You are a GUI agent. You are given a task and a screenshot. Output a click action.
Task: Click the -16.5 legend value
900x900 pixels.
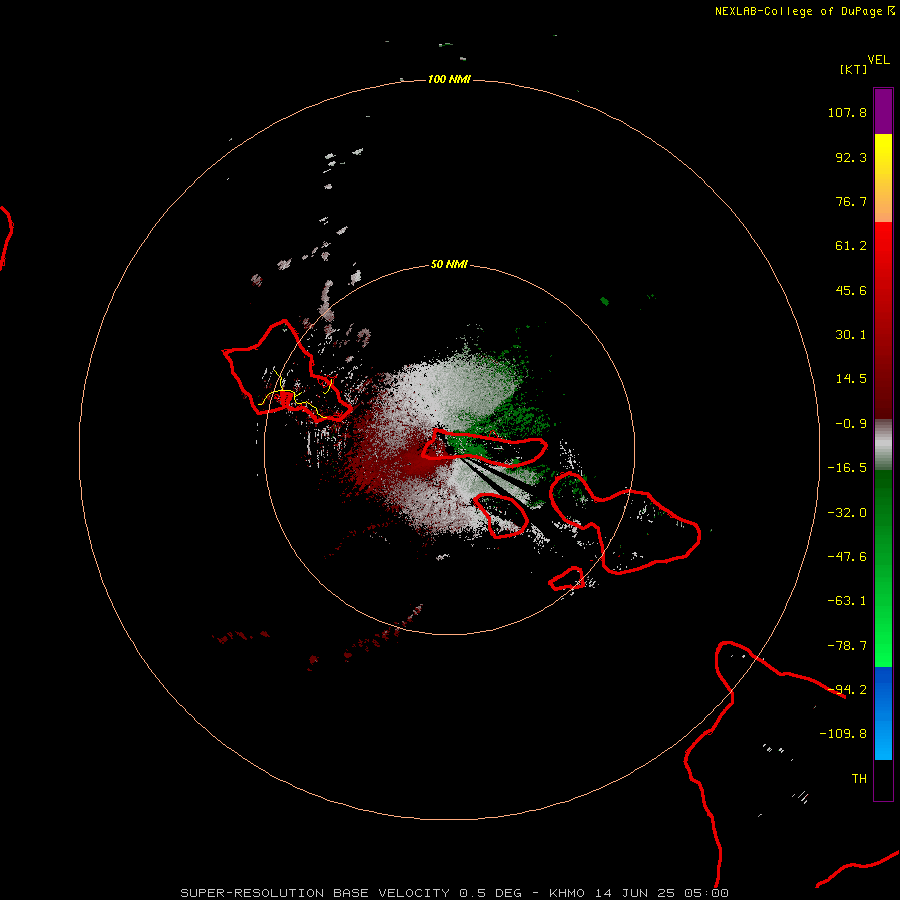point(847,468)
